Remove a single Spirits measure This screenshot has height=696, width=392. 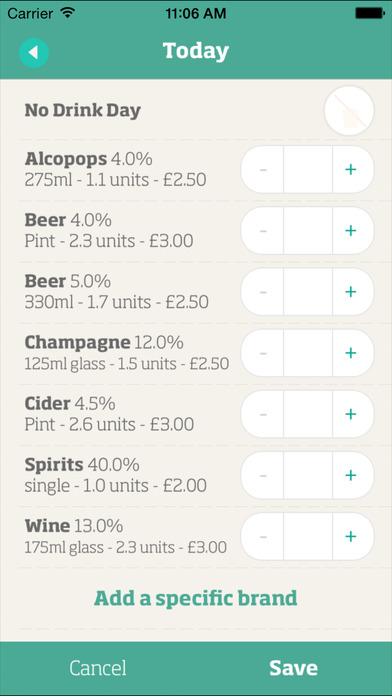(262, 475)
